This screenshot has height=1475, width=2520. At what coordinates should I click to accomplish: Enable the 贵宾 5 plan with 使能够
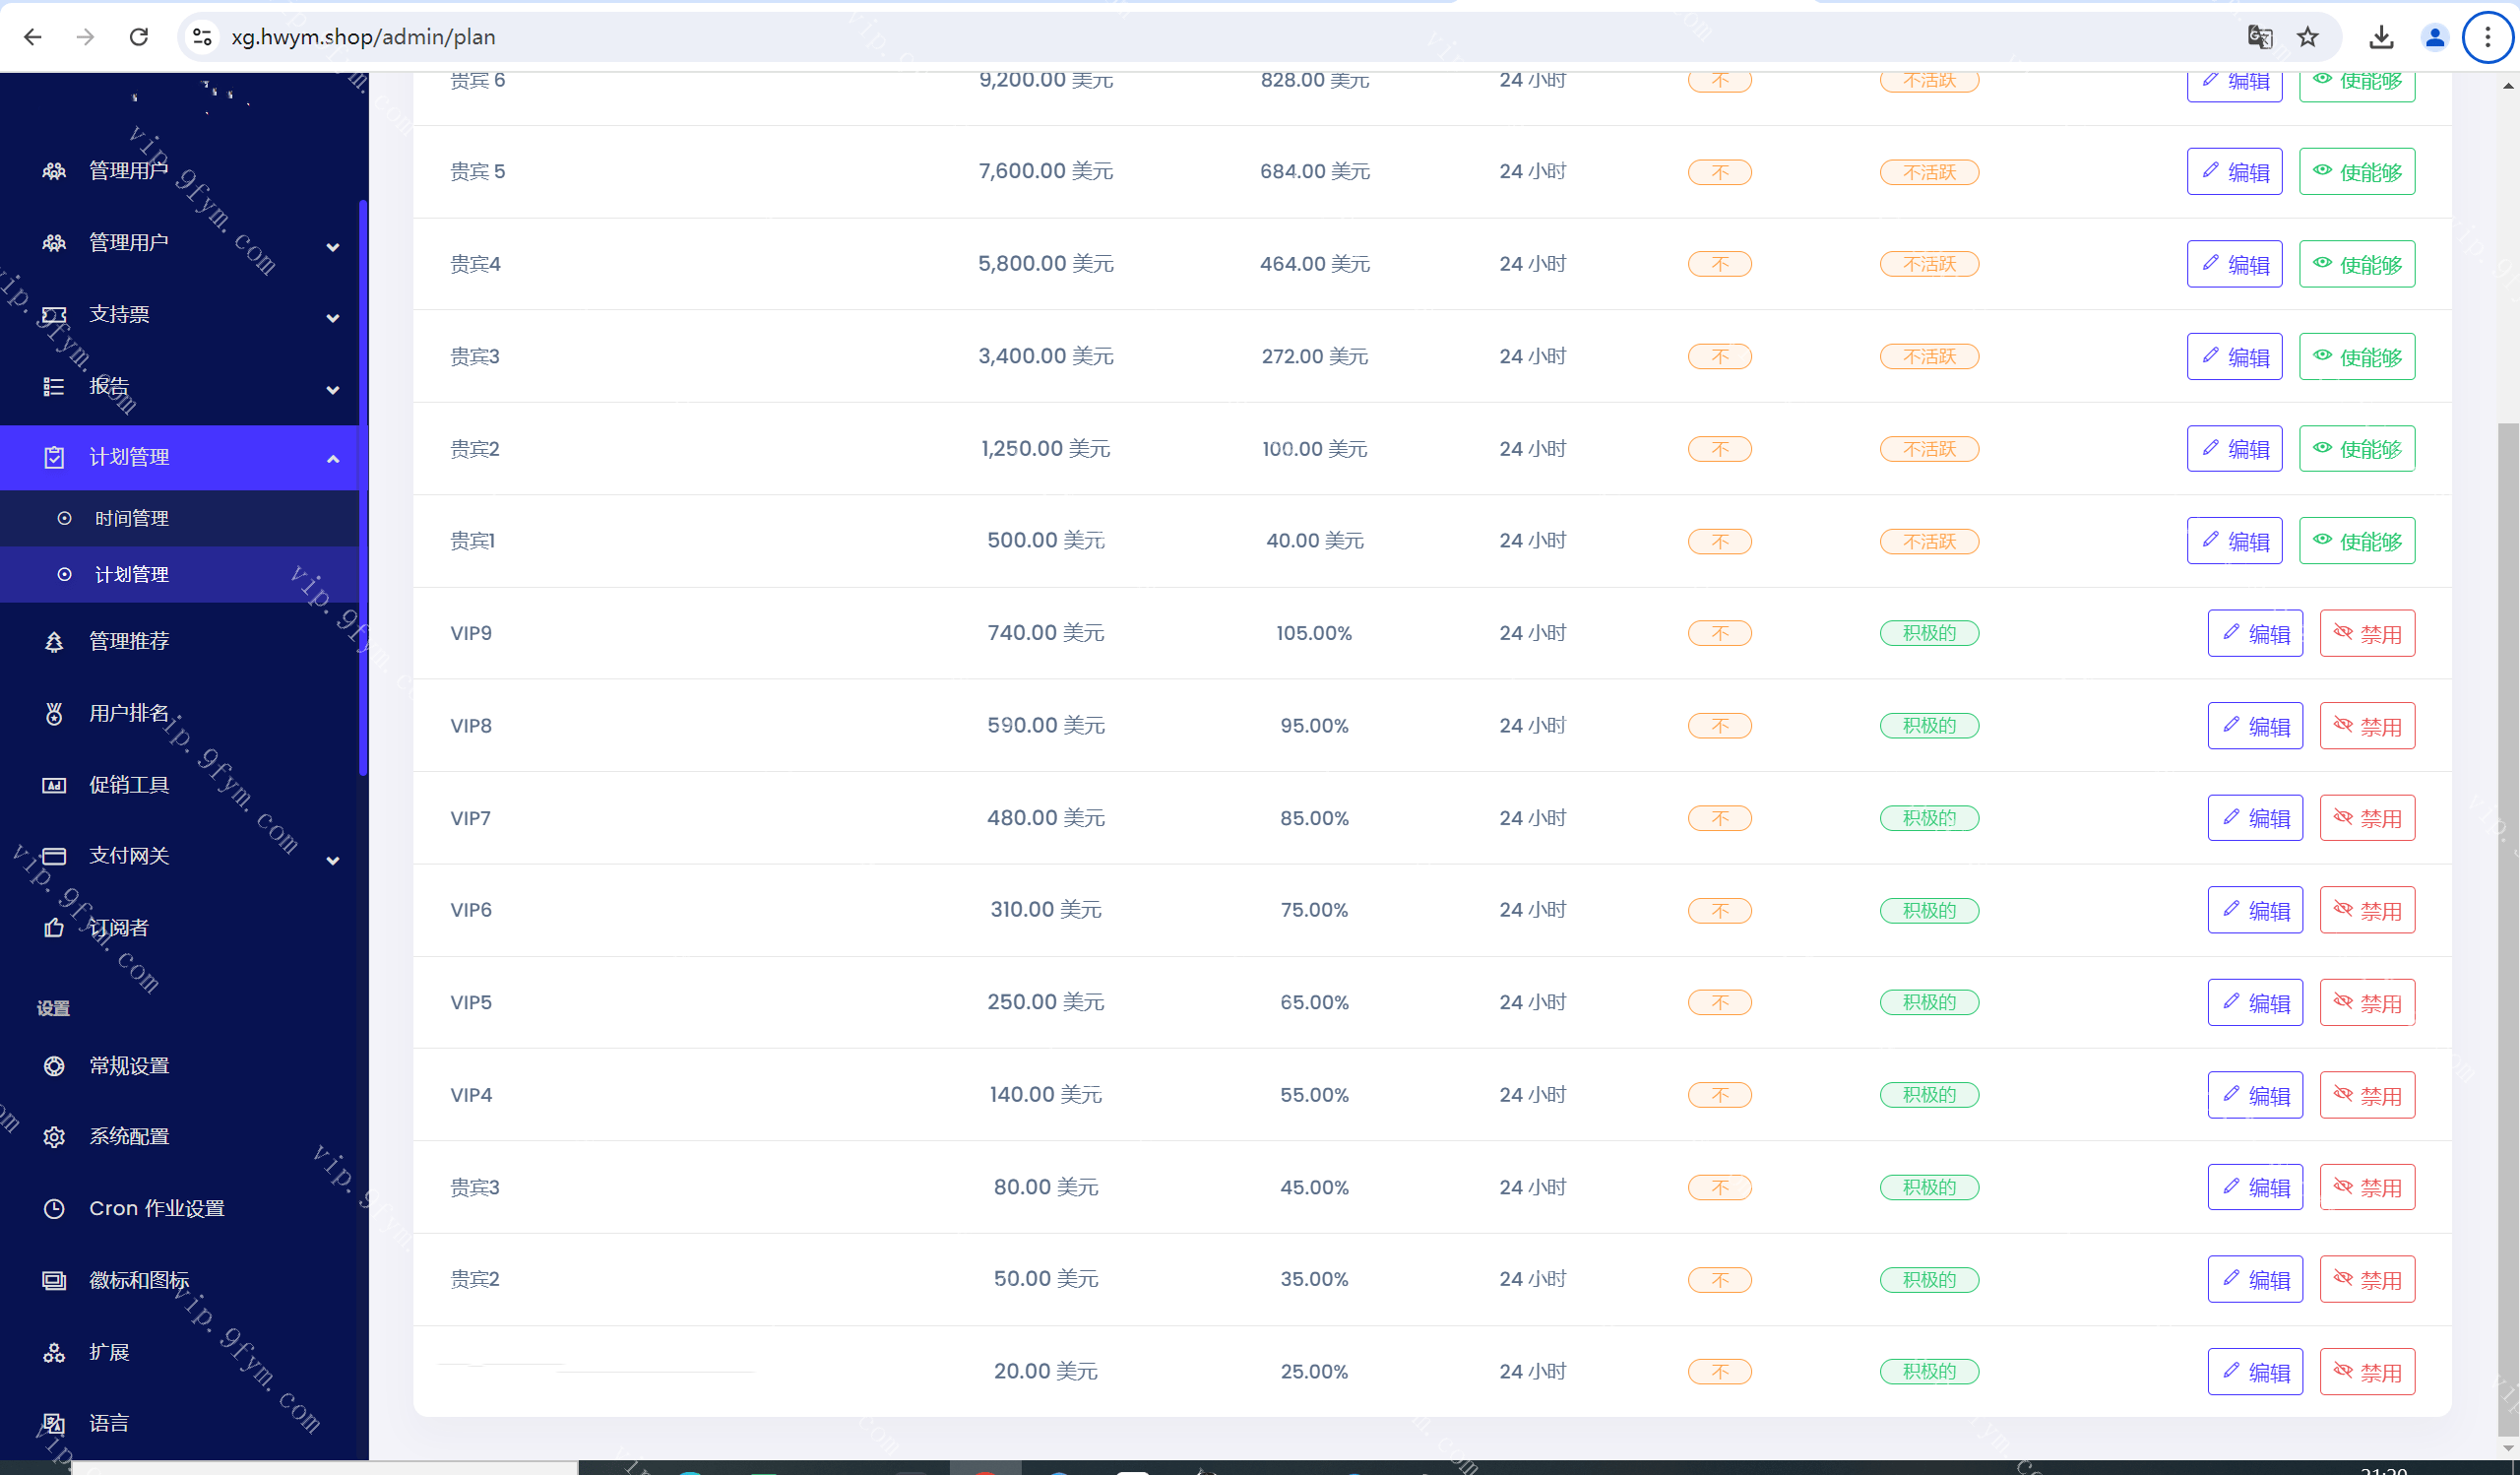pos(2356,172)
